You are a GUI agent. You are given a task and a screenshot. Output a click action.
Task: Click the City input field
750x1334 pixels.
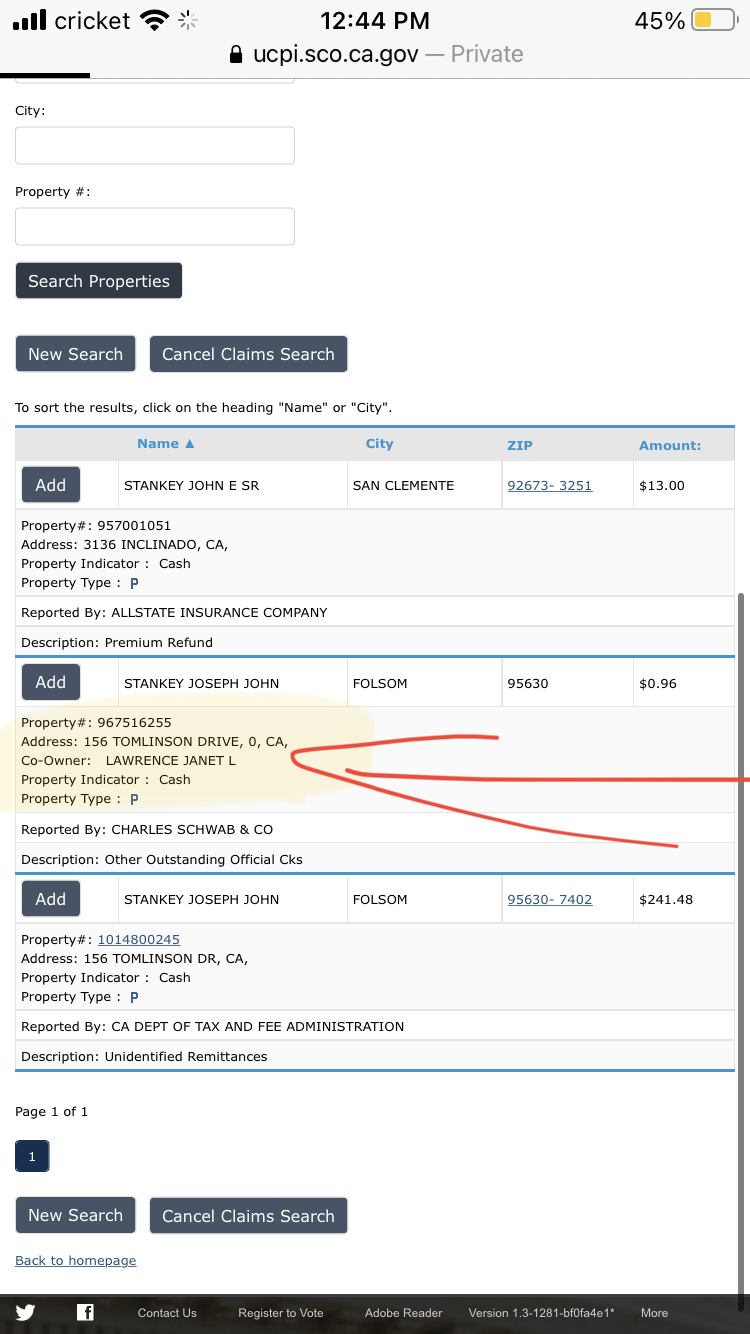[155, 145]
